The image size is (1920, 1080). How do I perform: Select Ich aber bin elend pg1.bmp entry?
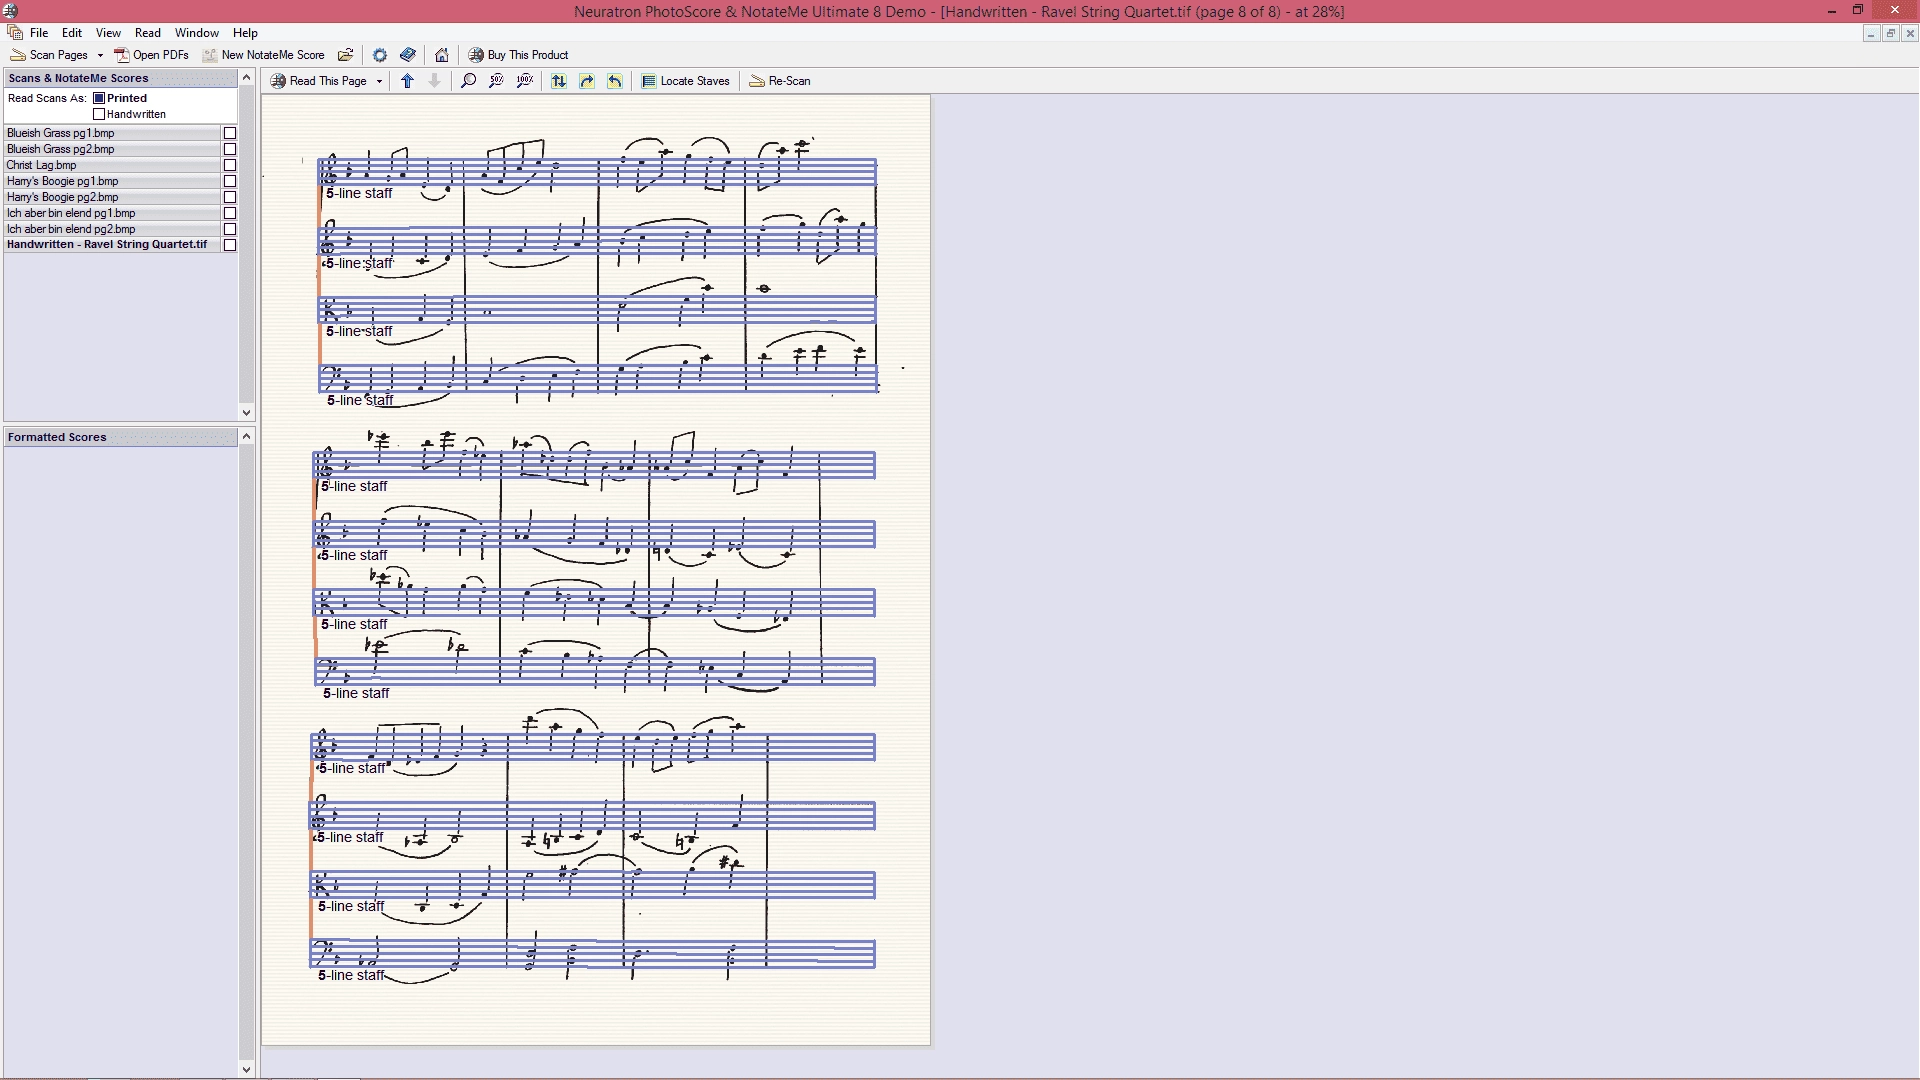(112, 213)
